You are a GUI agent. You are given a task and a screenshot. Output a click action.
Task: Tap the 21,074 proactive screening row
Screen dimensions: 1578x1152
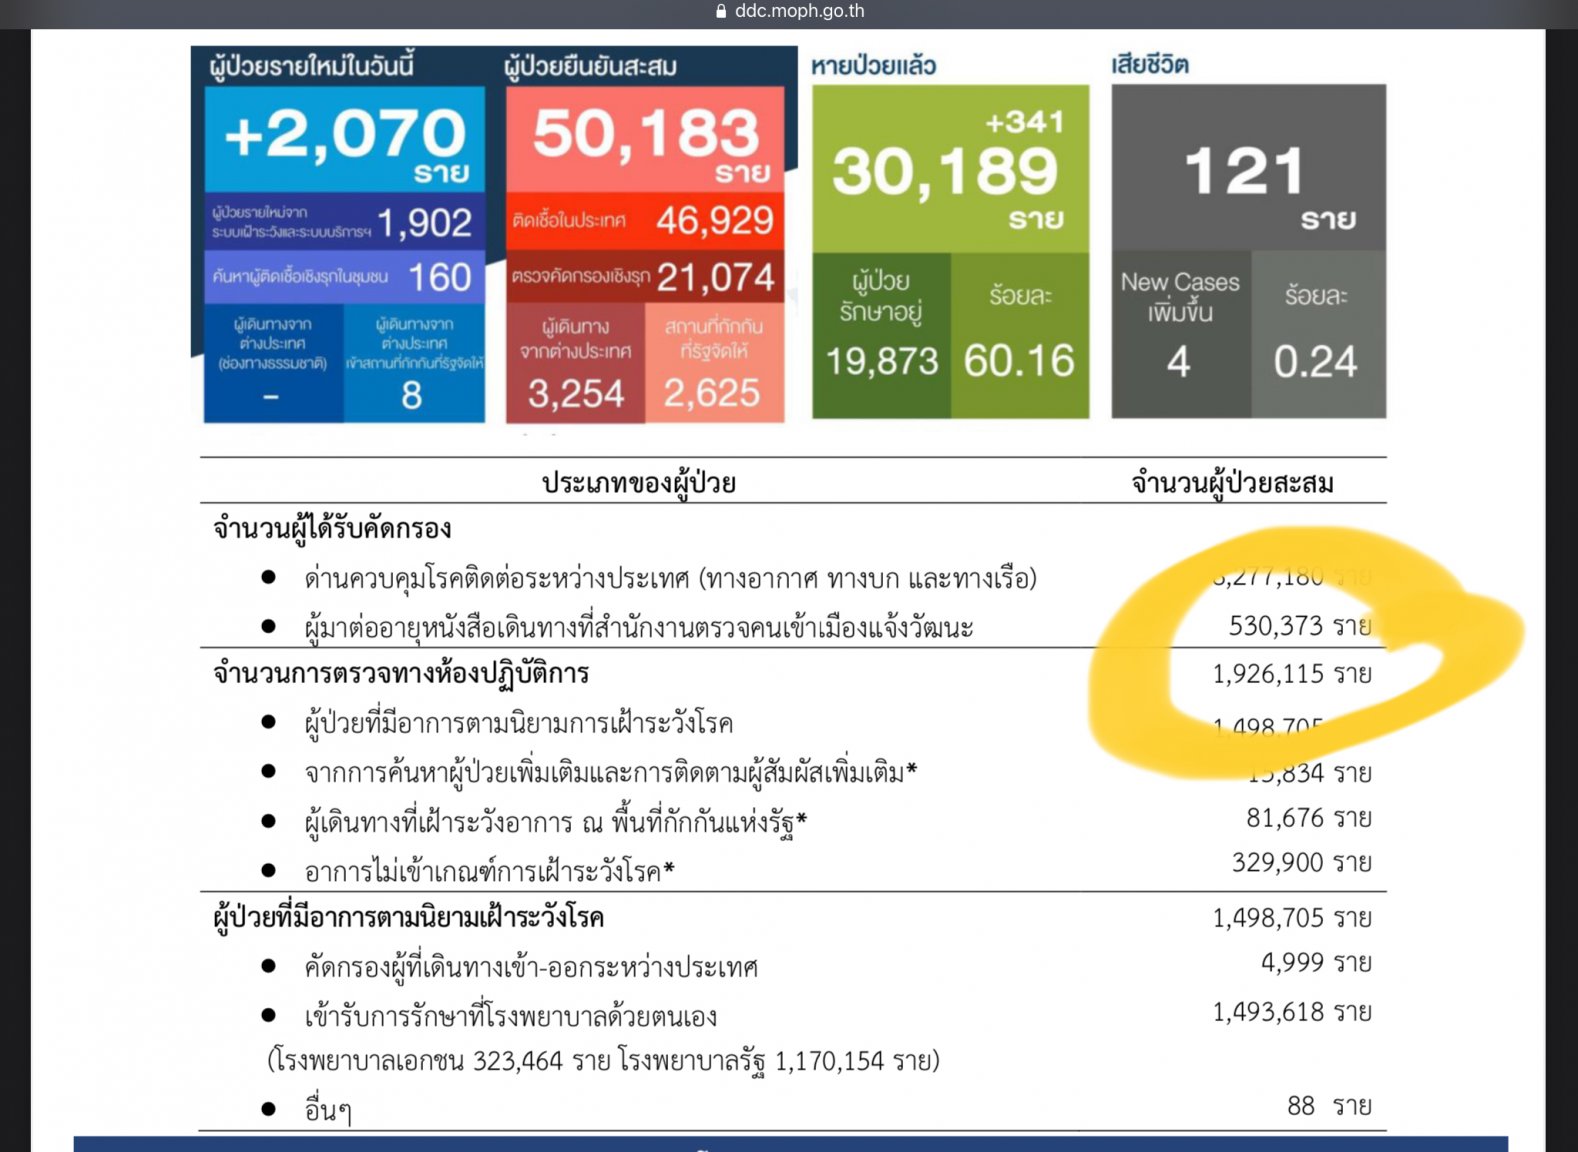[645, 277]
